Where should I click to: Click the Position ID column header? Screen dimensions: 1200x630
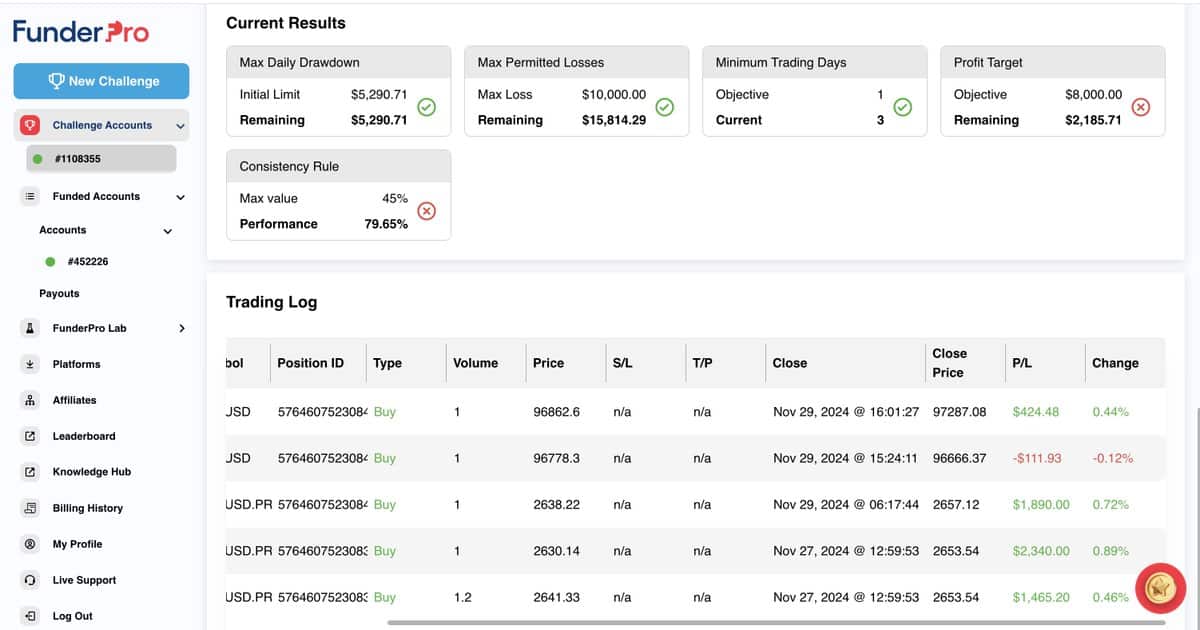310,363
